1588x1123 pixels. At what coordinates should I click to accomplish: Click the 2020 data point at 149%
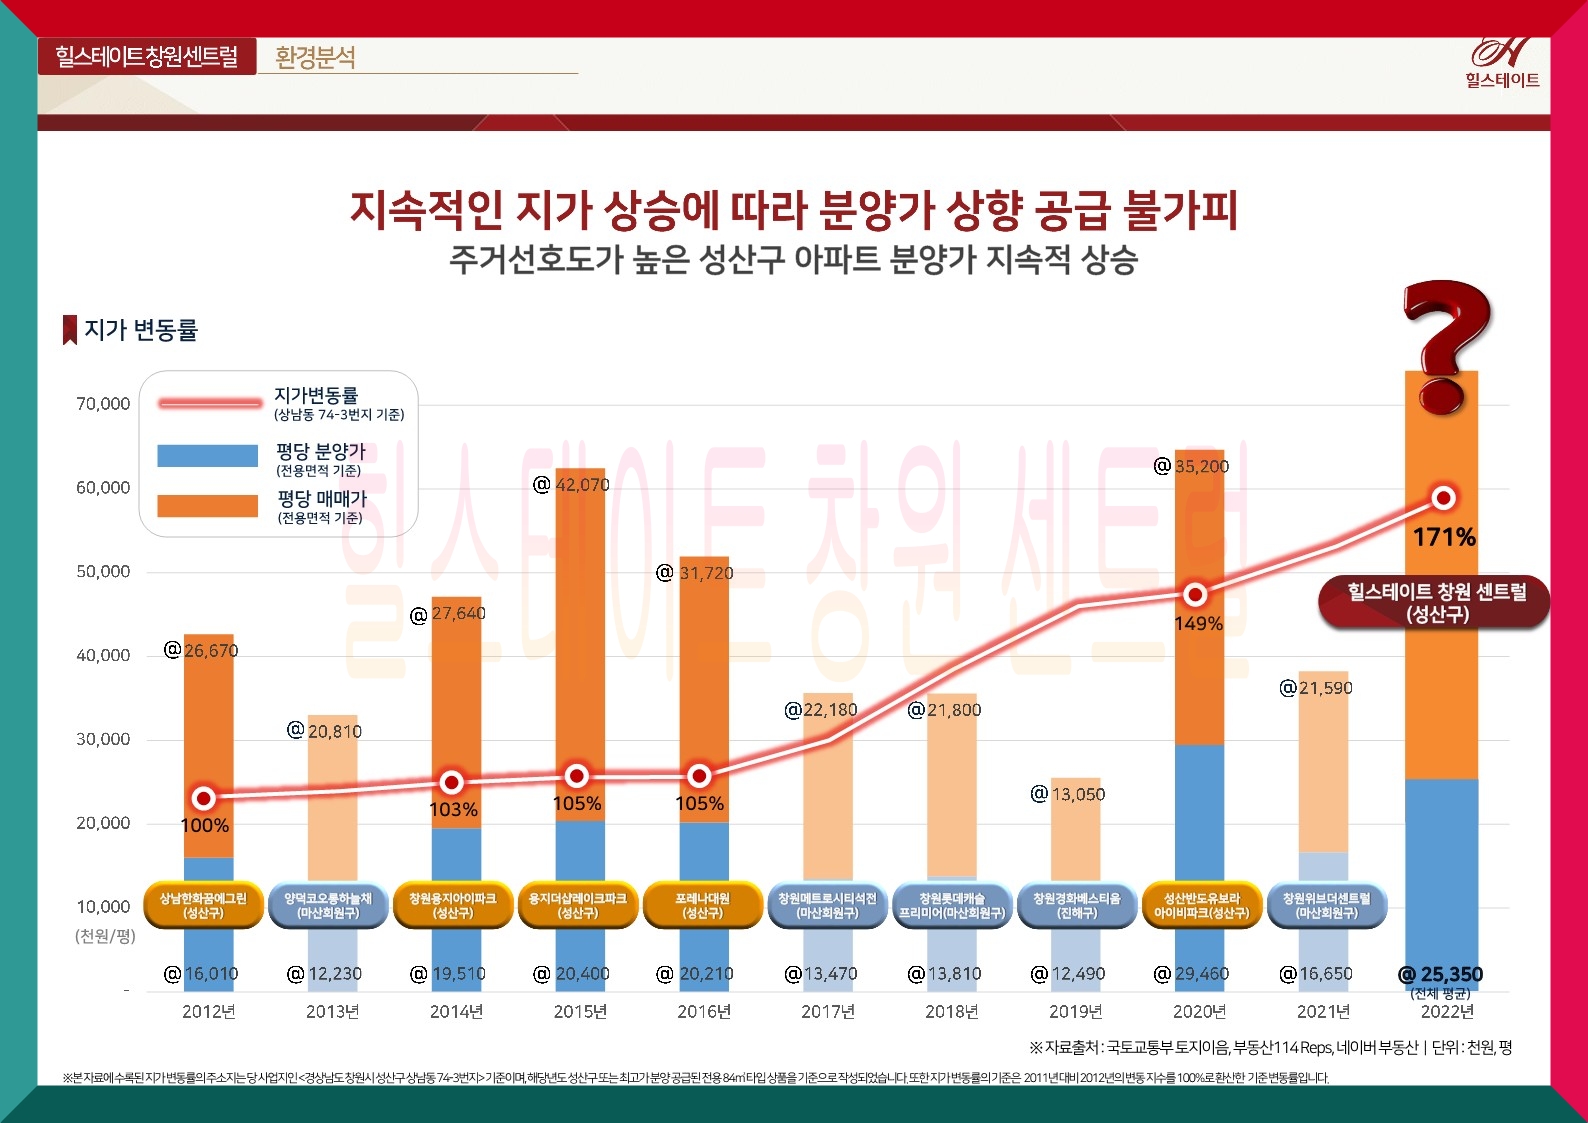click(x=1195, y=594)
